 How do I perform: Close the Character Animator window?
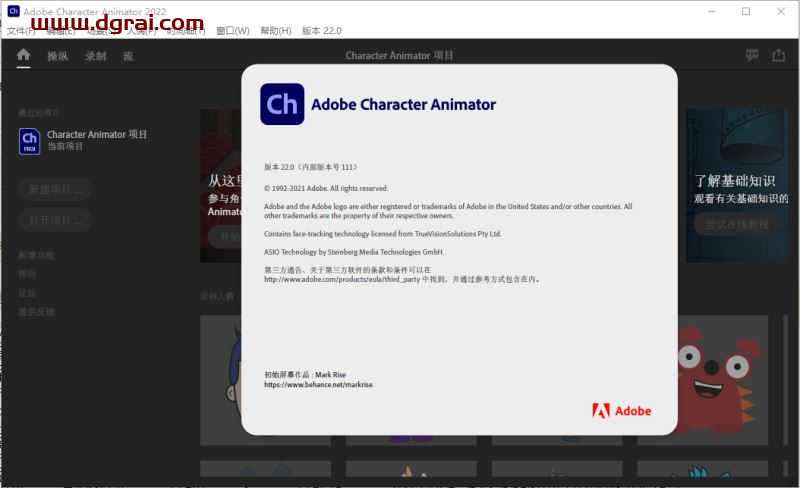coord(781,11)
